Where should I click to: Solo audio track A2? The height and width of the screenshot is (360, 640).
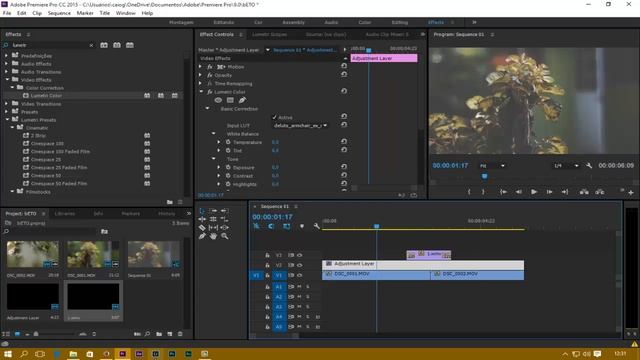tap(308, 297)
